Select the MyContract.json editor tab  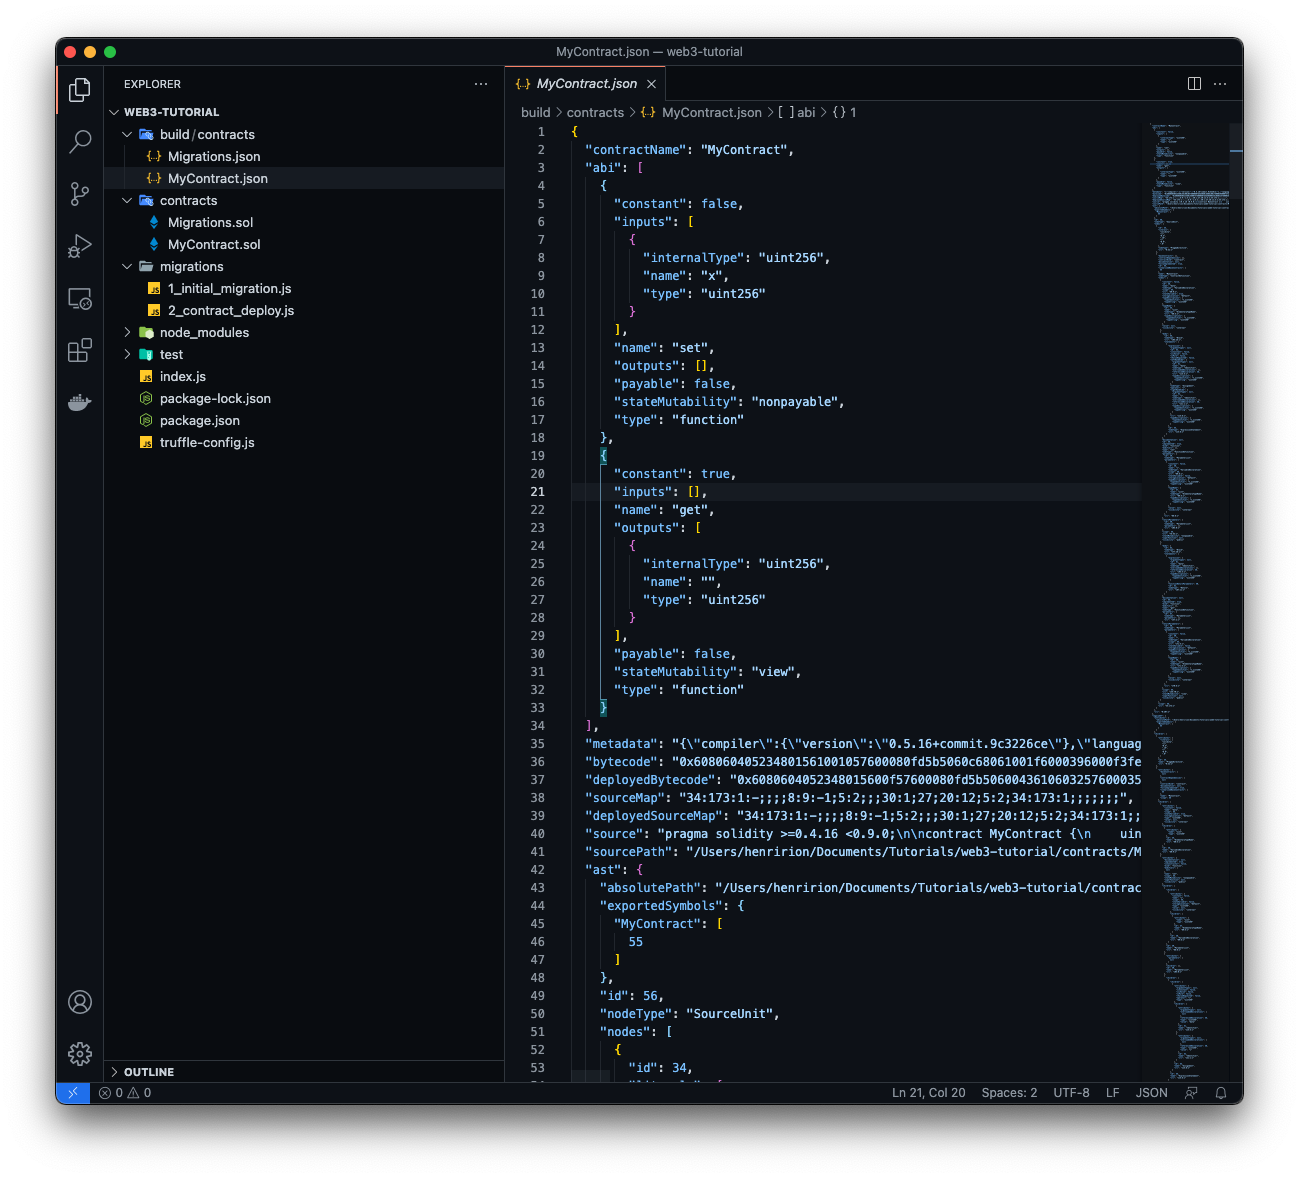[586, 84]
